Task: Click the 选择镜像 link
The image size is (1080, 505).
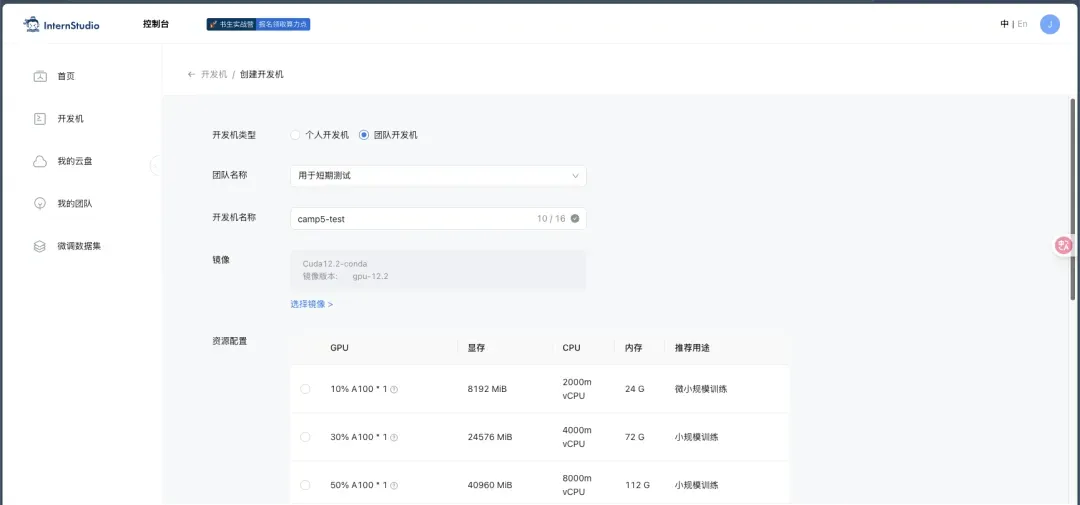Action: coord(311,304)
